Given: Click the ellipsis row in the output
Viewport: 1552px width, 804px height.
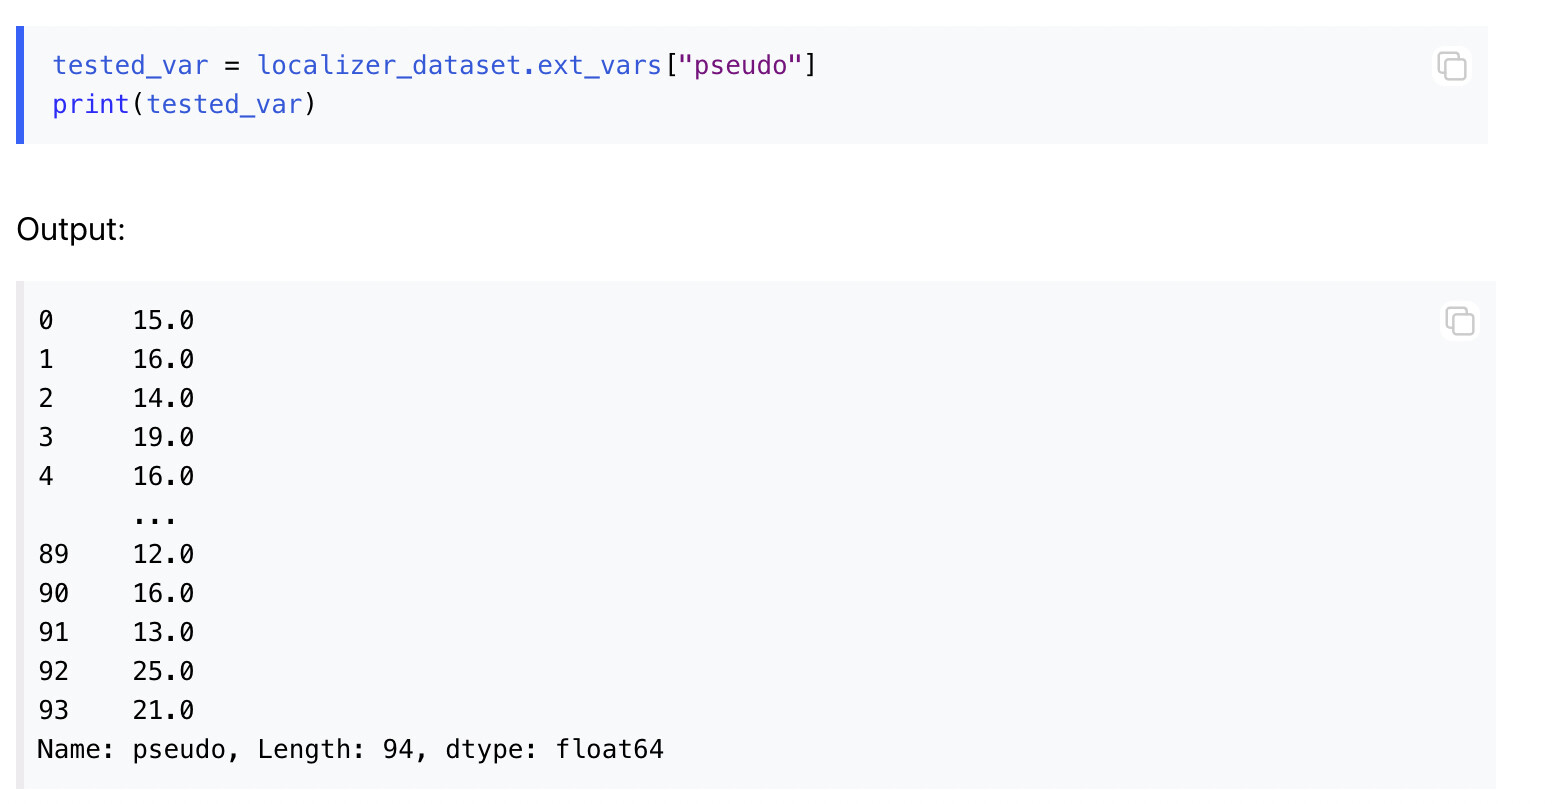Looking at the screenshot, I should 154,517.
